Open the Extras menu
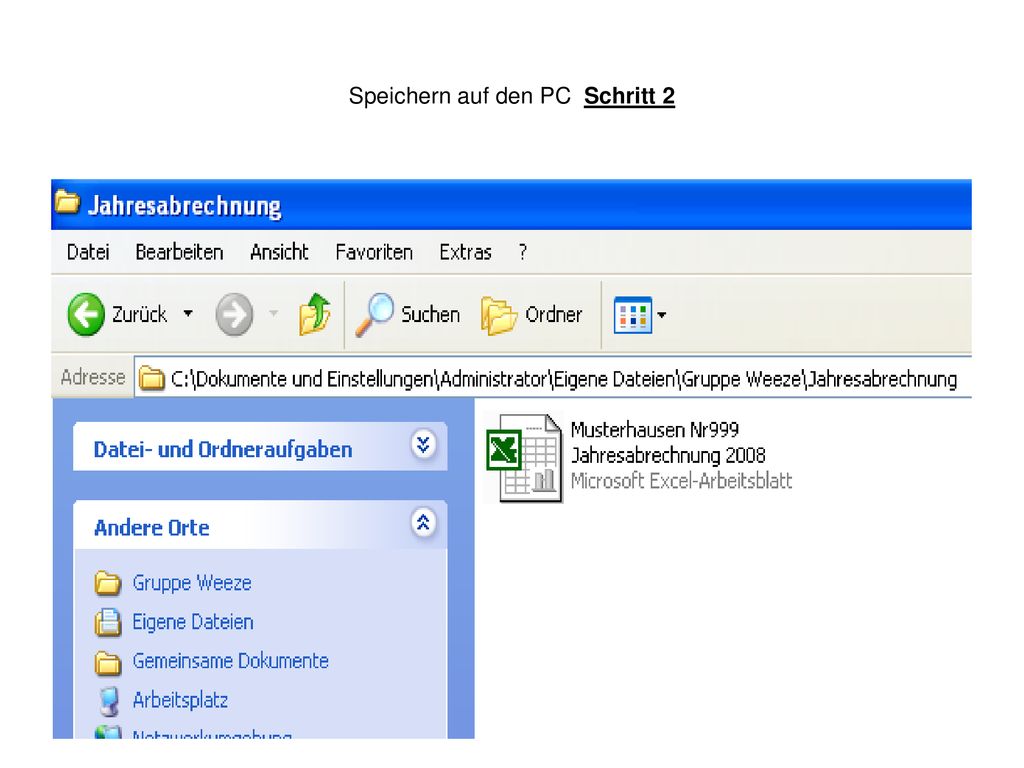Viewport: 1024px width, 768px height. tap(465, 252)
